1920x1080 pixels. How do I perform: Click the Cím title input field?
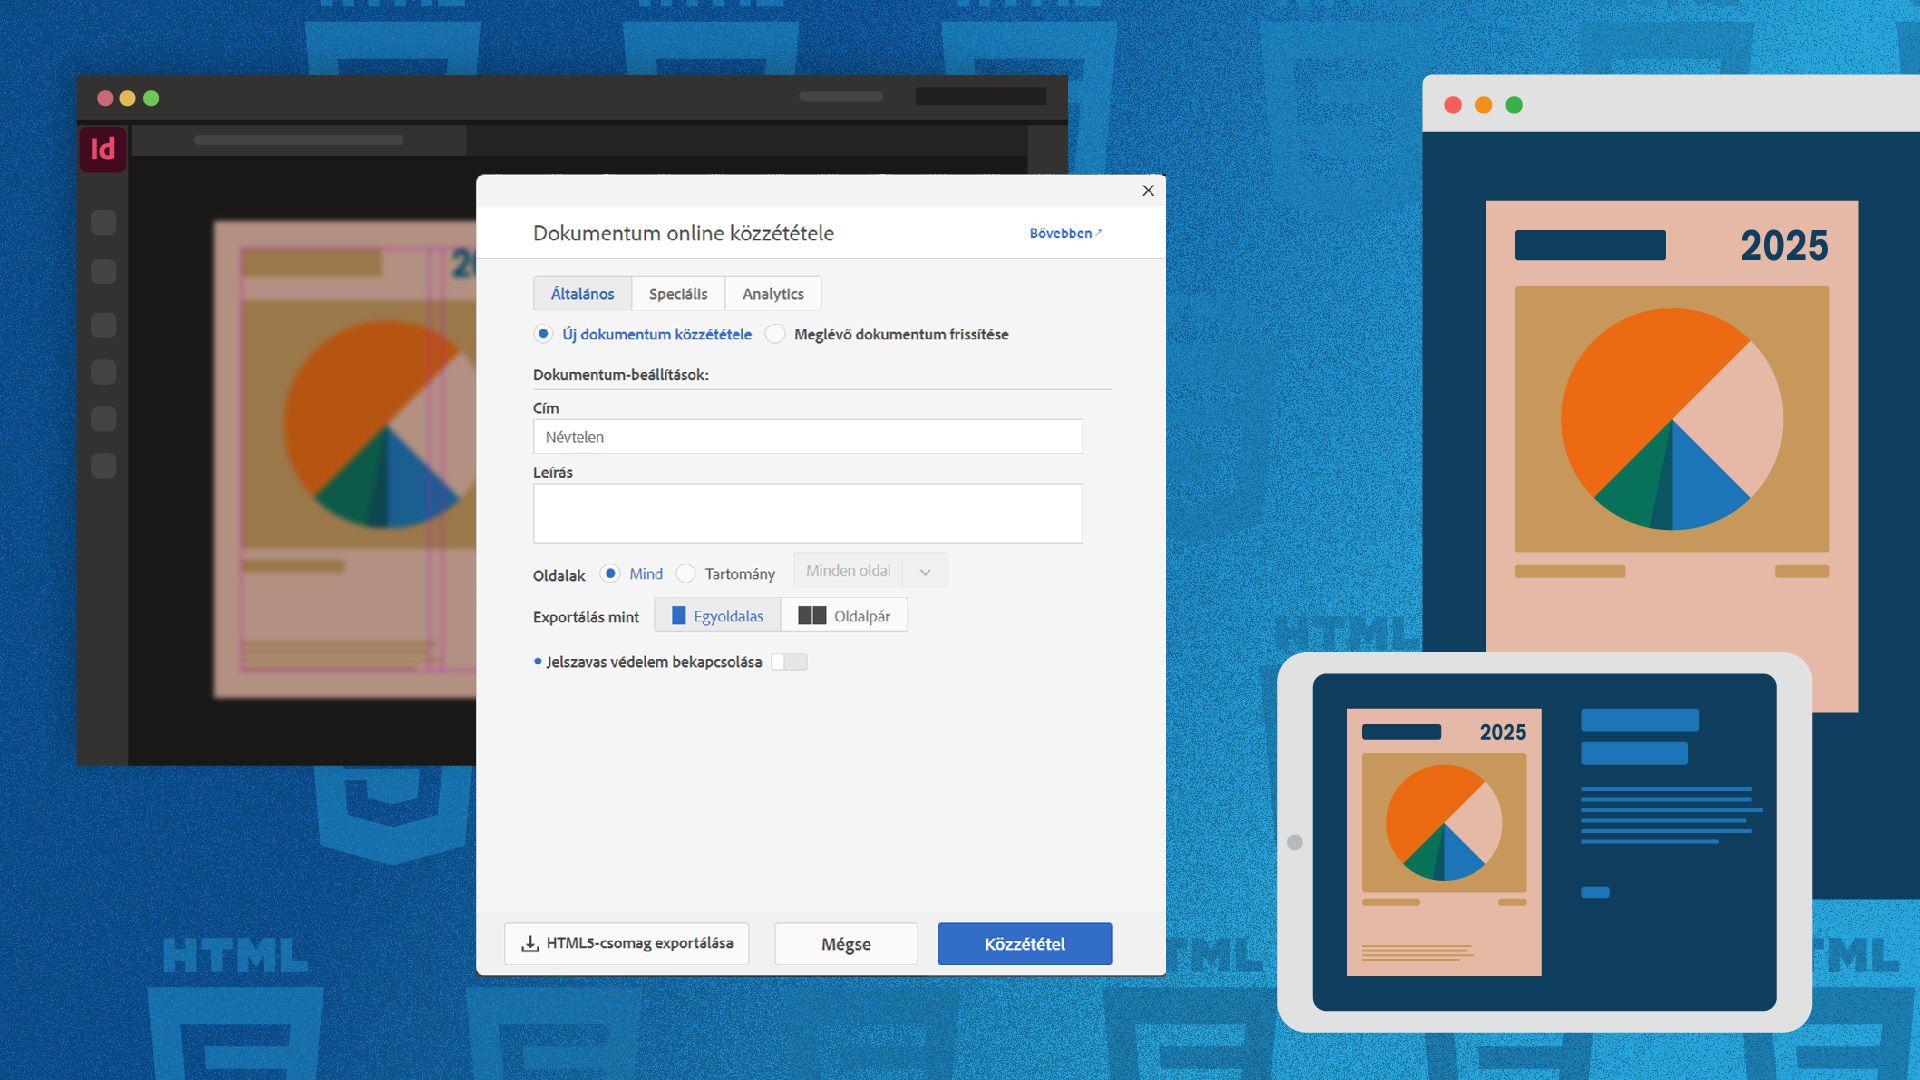(807, 437)
